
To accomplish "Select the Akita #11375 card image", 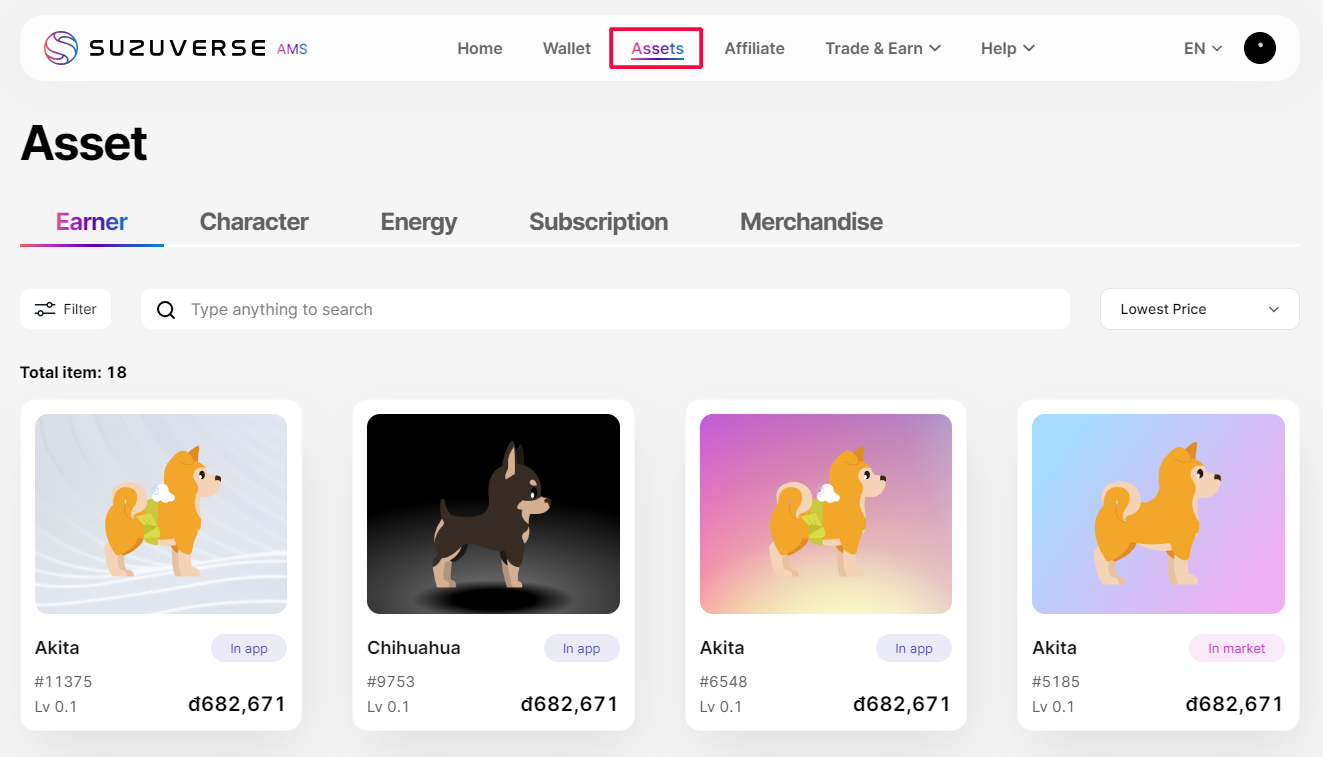I will [x=160, y=513].
